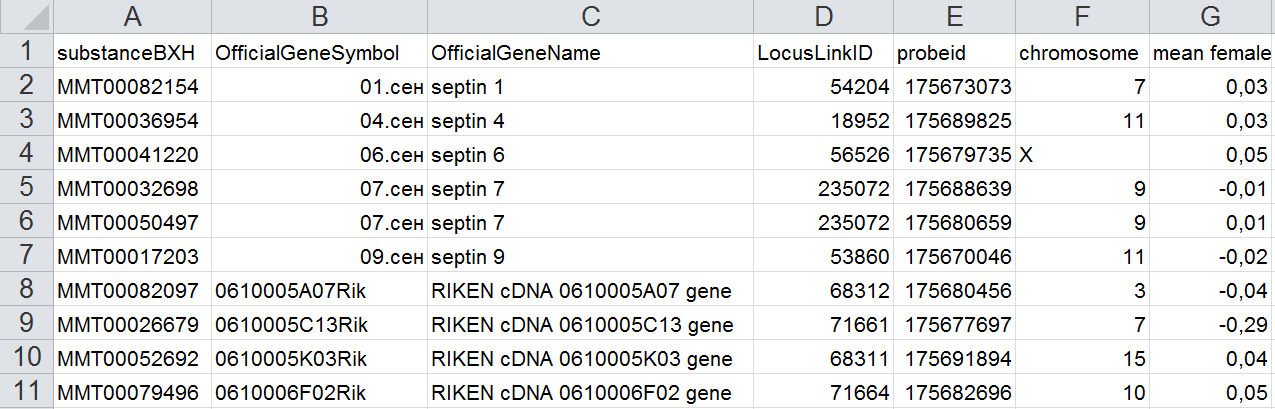Highlight column D via its header
The width and height of the screenshot is (1275, 409).
[x=823, y=16]
